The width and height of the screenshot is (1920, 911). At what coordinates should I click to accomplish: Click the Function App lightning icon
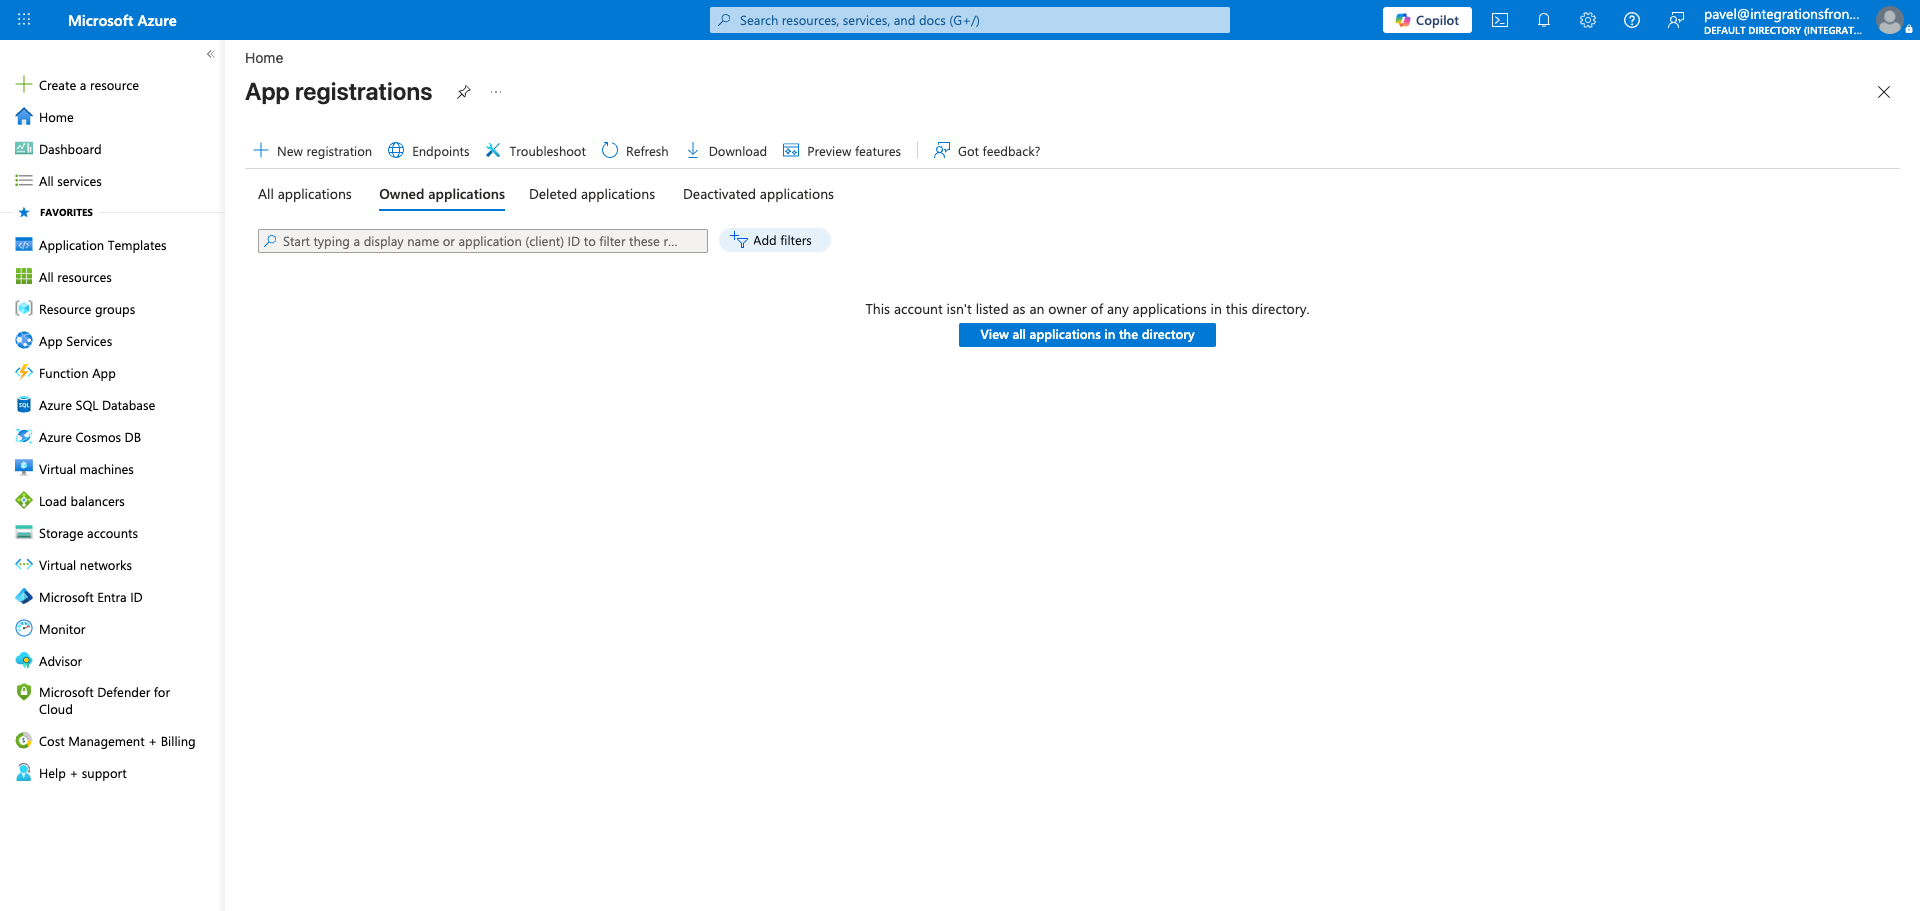click(24, 373)
